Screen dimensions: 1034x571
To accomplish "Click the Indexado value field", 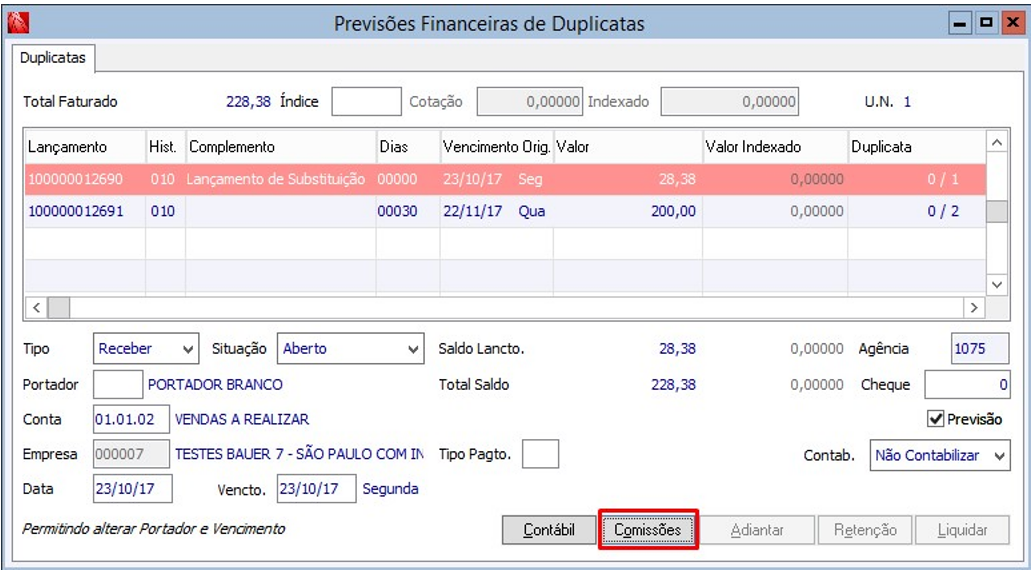I will [x=729, y=102].
